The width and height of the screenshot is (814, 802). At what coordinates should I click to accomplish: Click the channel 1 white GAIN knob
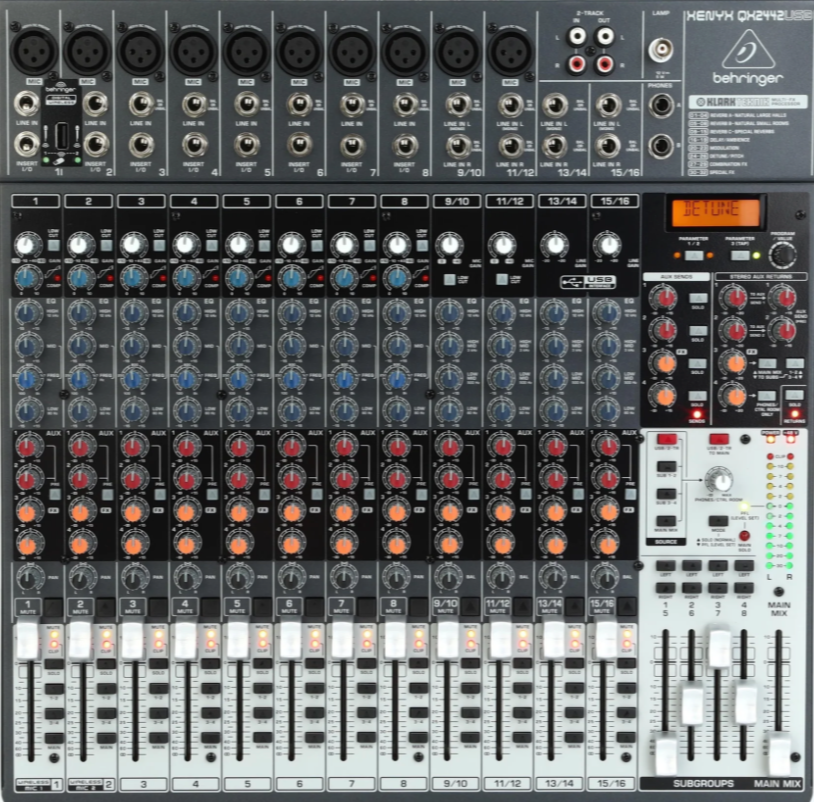28,244
